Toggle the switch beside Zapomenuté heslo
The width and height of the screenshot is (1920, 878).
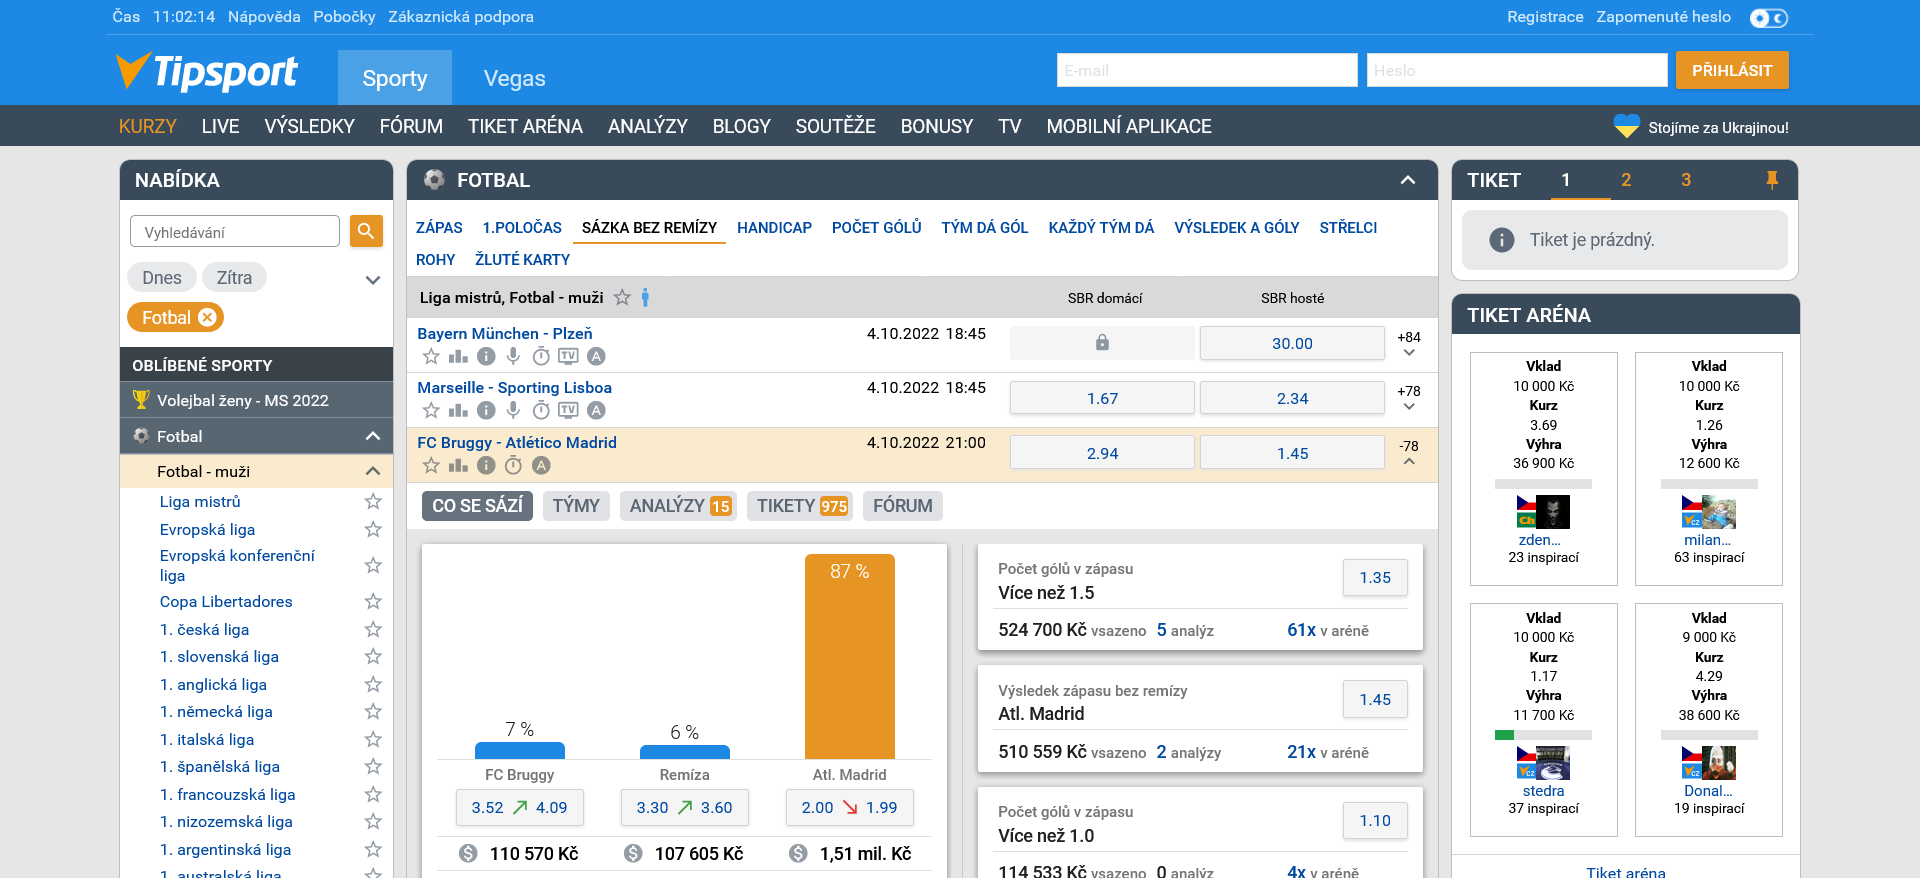pyautogui.click(x=1768, y=18)
